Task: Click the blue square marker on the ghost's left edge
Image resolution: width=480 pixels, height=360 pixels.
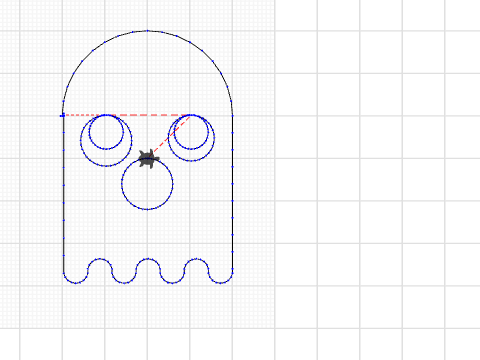Action: click(62, 116)
